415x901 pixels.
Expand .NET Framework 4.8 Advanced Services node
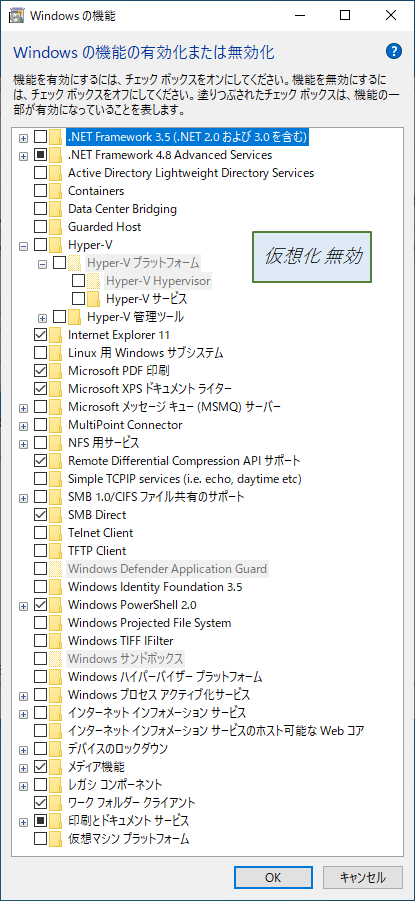tap(23, 156)
